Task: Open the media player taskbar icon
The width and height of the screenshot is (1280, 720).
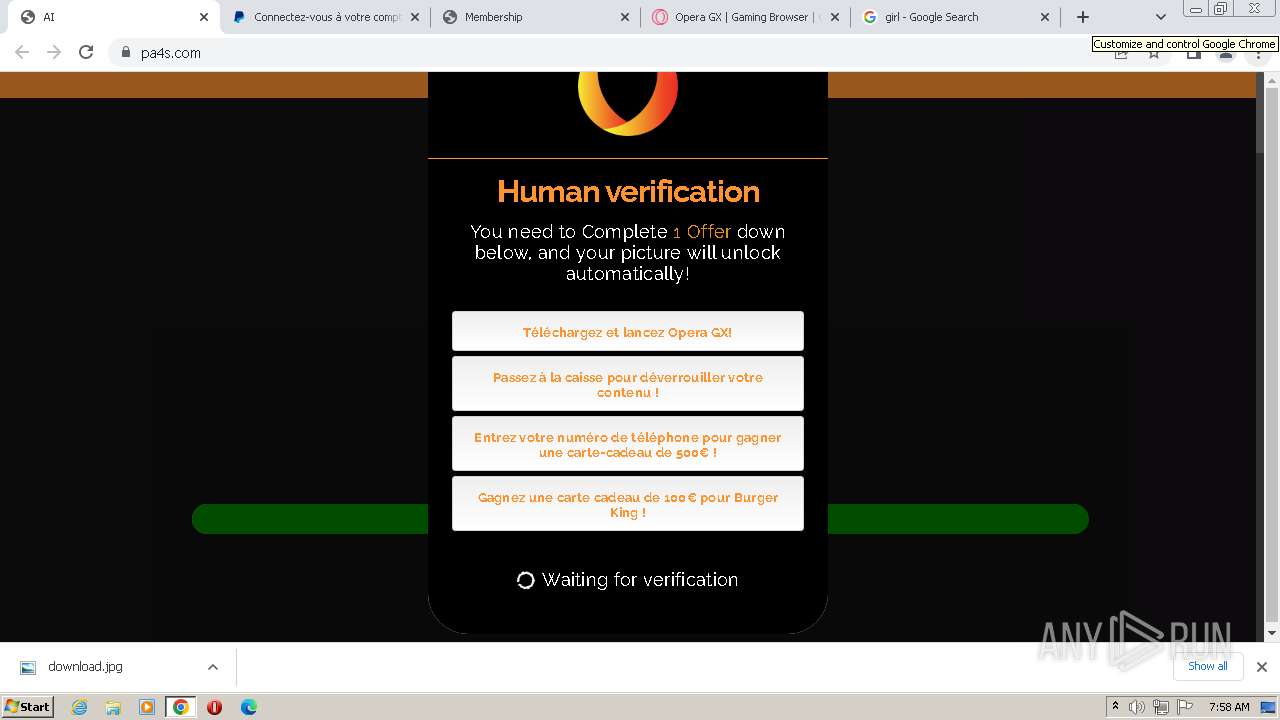Action: click(x=147, y=707)
